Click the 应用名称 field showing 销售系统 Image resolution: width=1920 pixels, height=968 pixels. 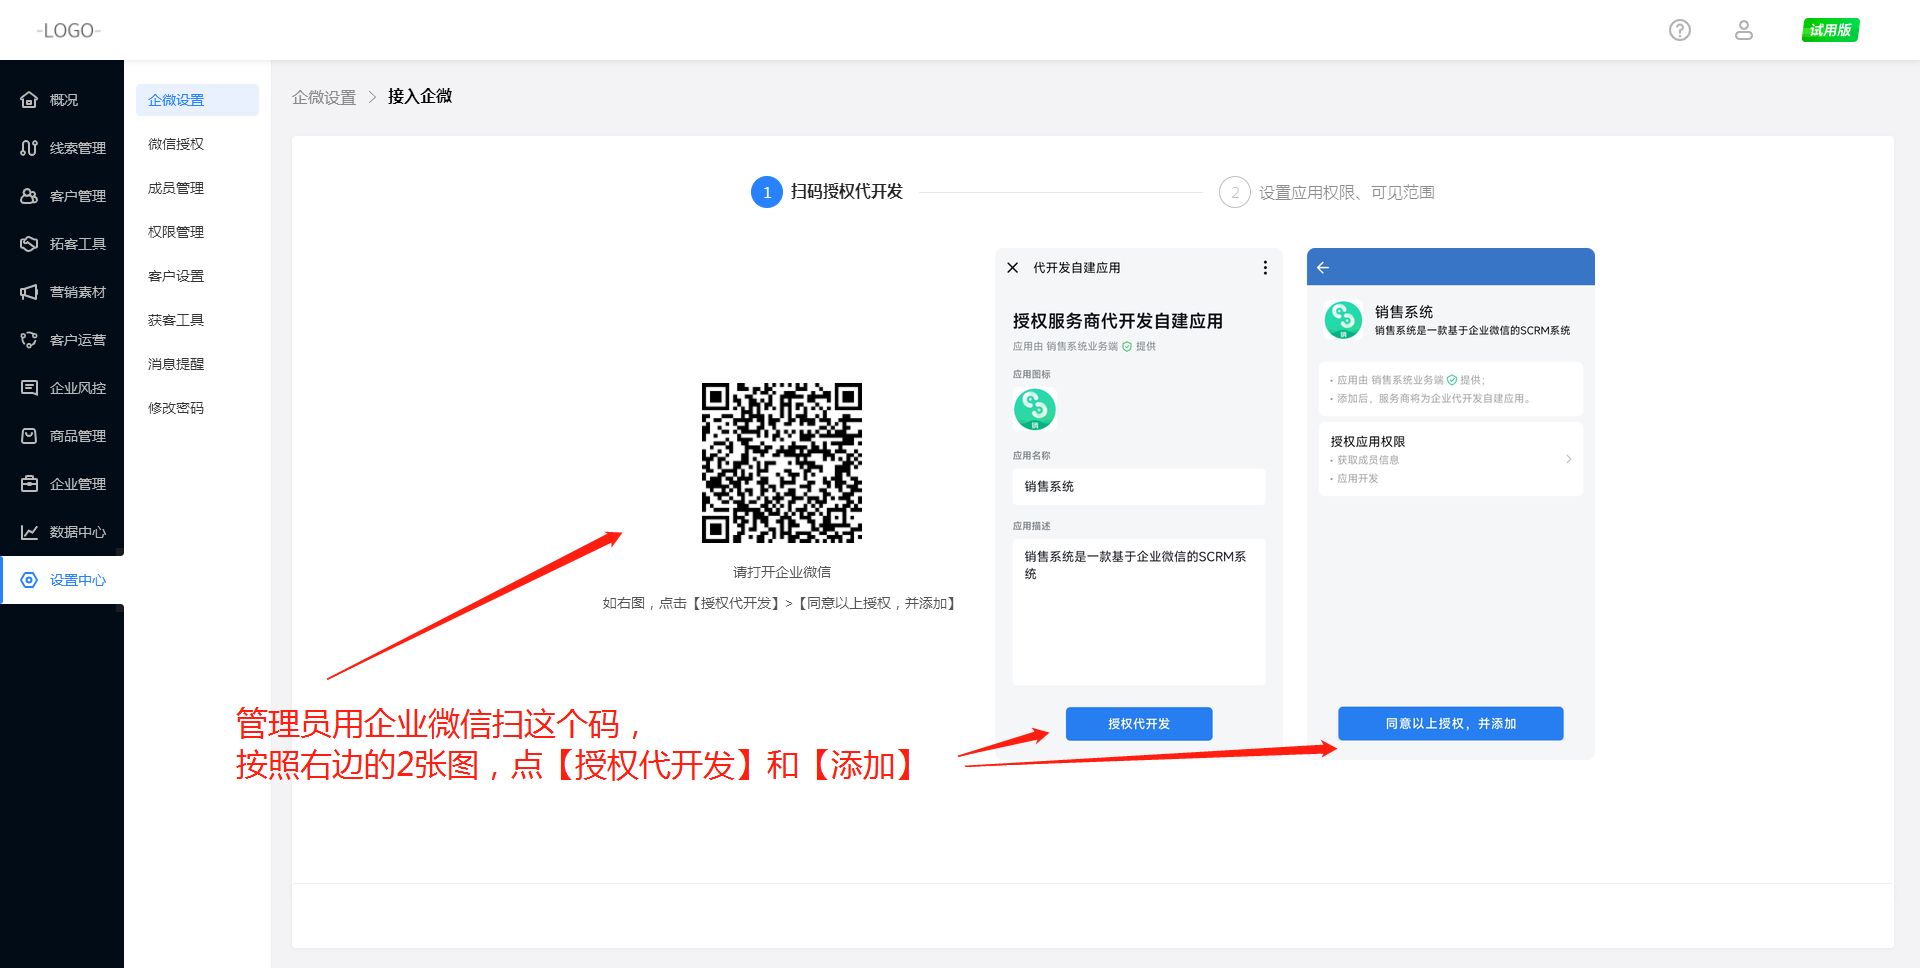point(1139,487)
